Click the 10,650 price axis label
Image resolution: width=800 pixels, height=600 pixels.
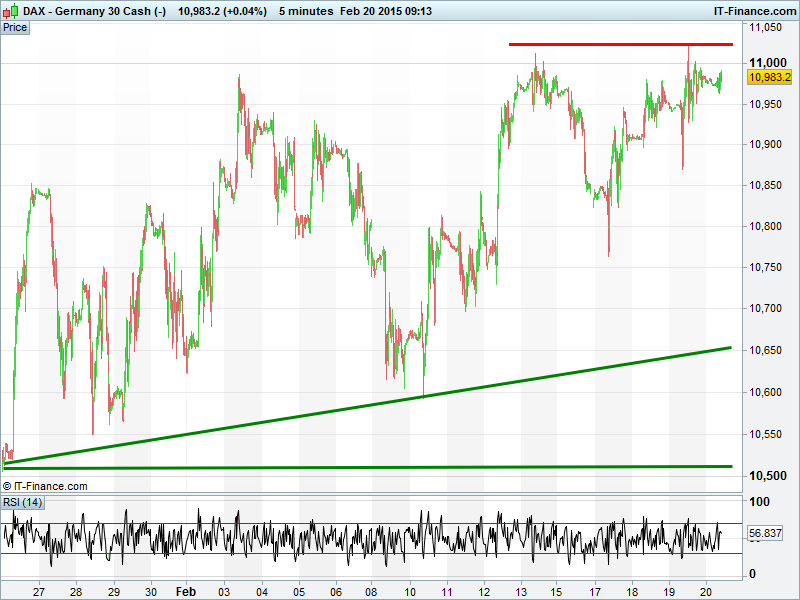point(767,350)
